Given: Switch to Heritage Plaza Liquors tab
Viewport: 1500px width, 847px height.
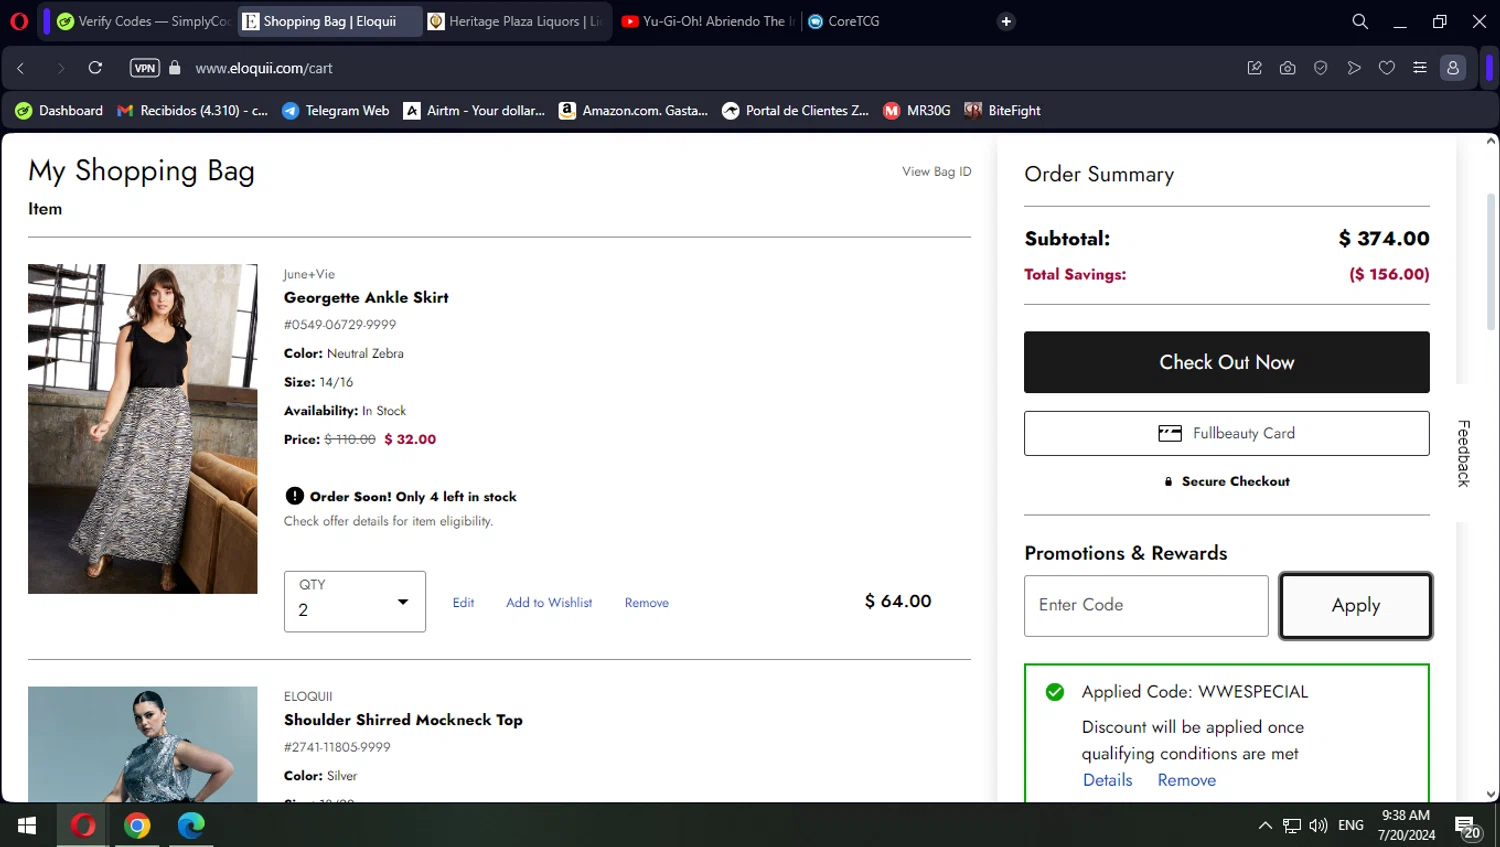Looking at the screenshot, I should click(x=515, y=21).
